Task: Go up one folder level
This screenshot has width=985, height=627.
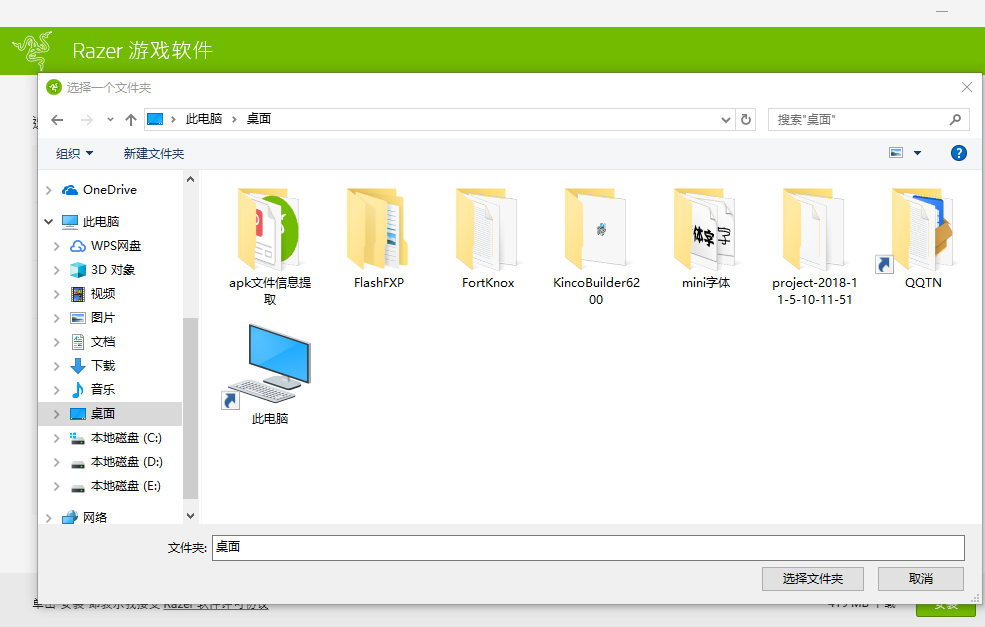Action: [131, 119]
